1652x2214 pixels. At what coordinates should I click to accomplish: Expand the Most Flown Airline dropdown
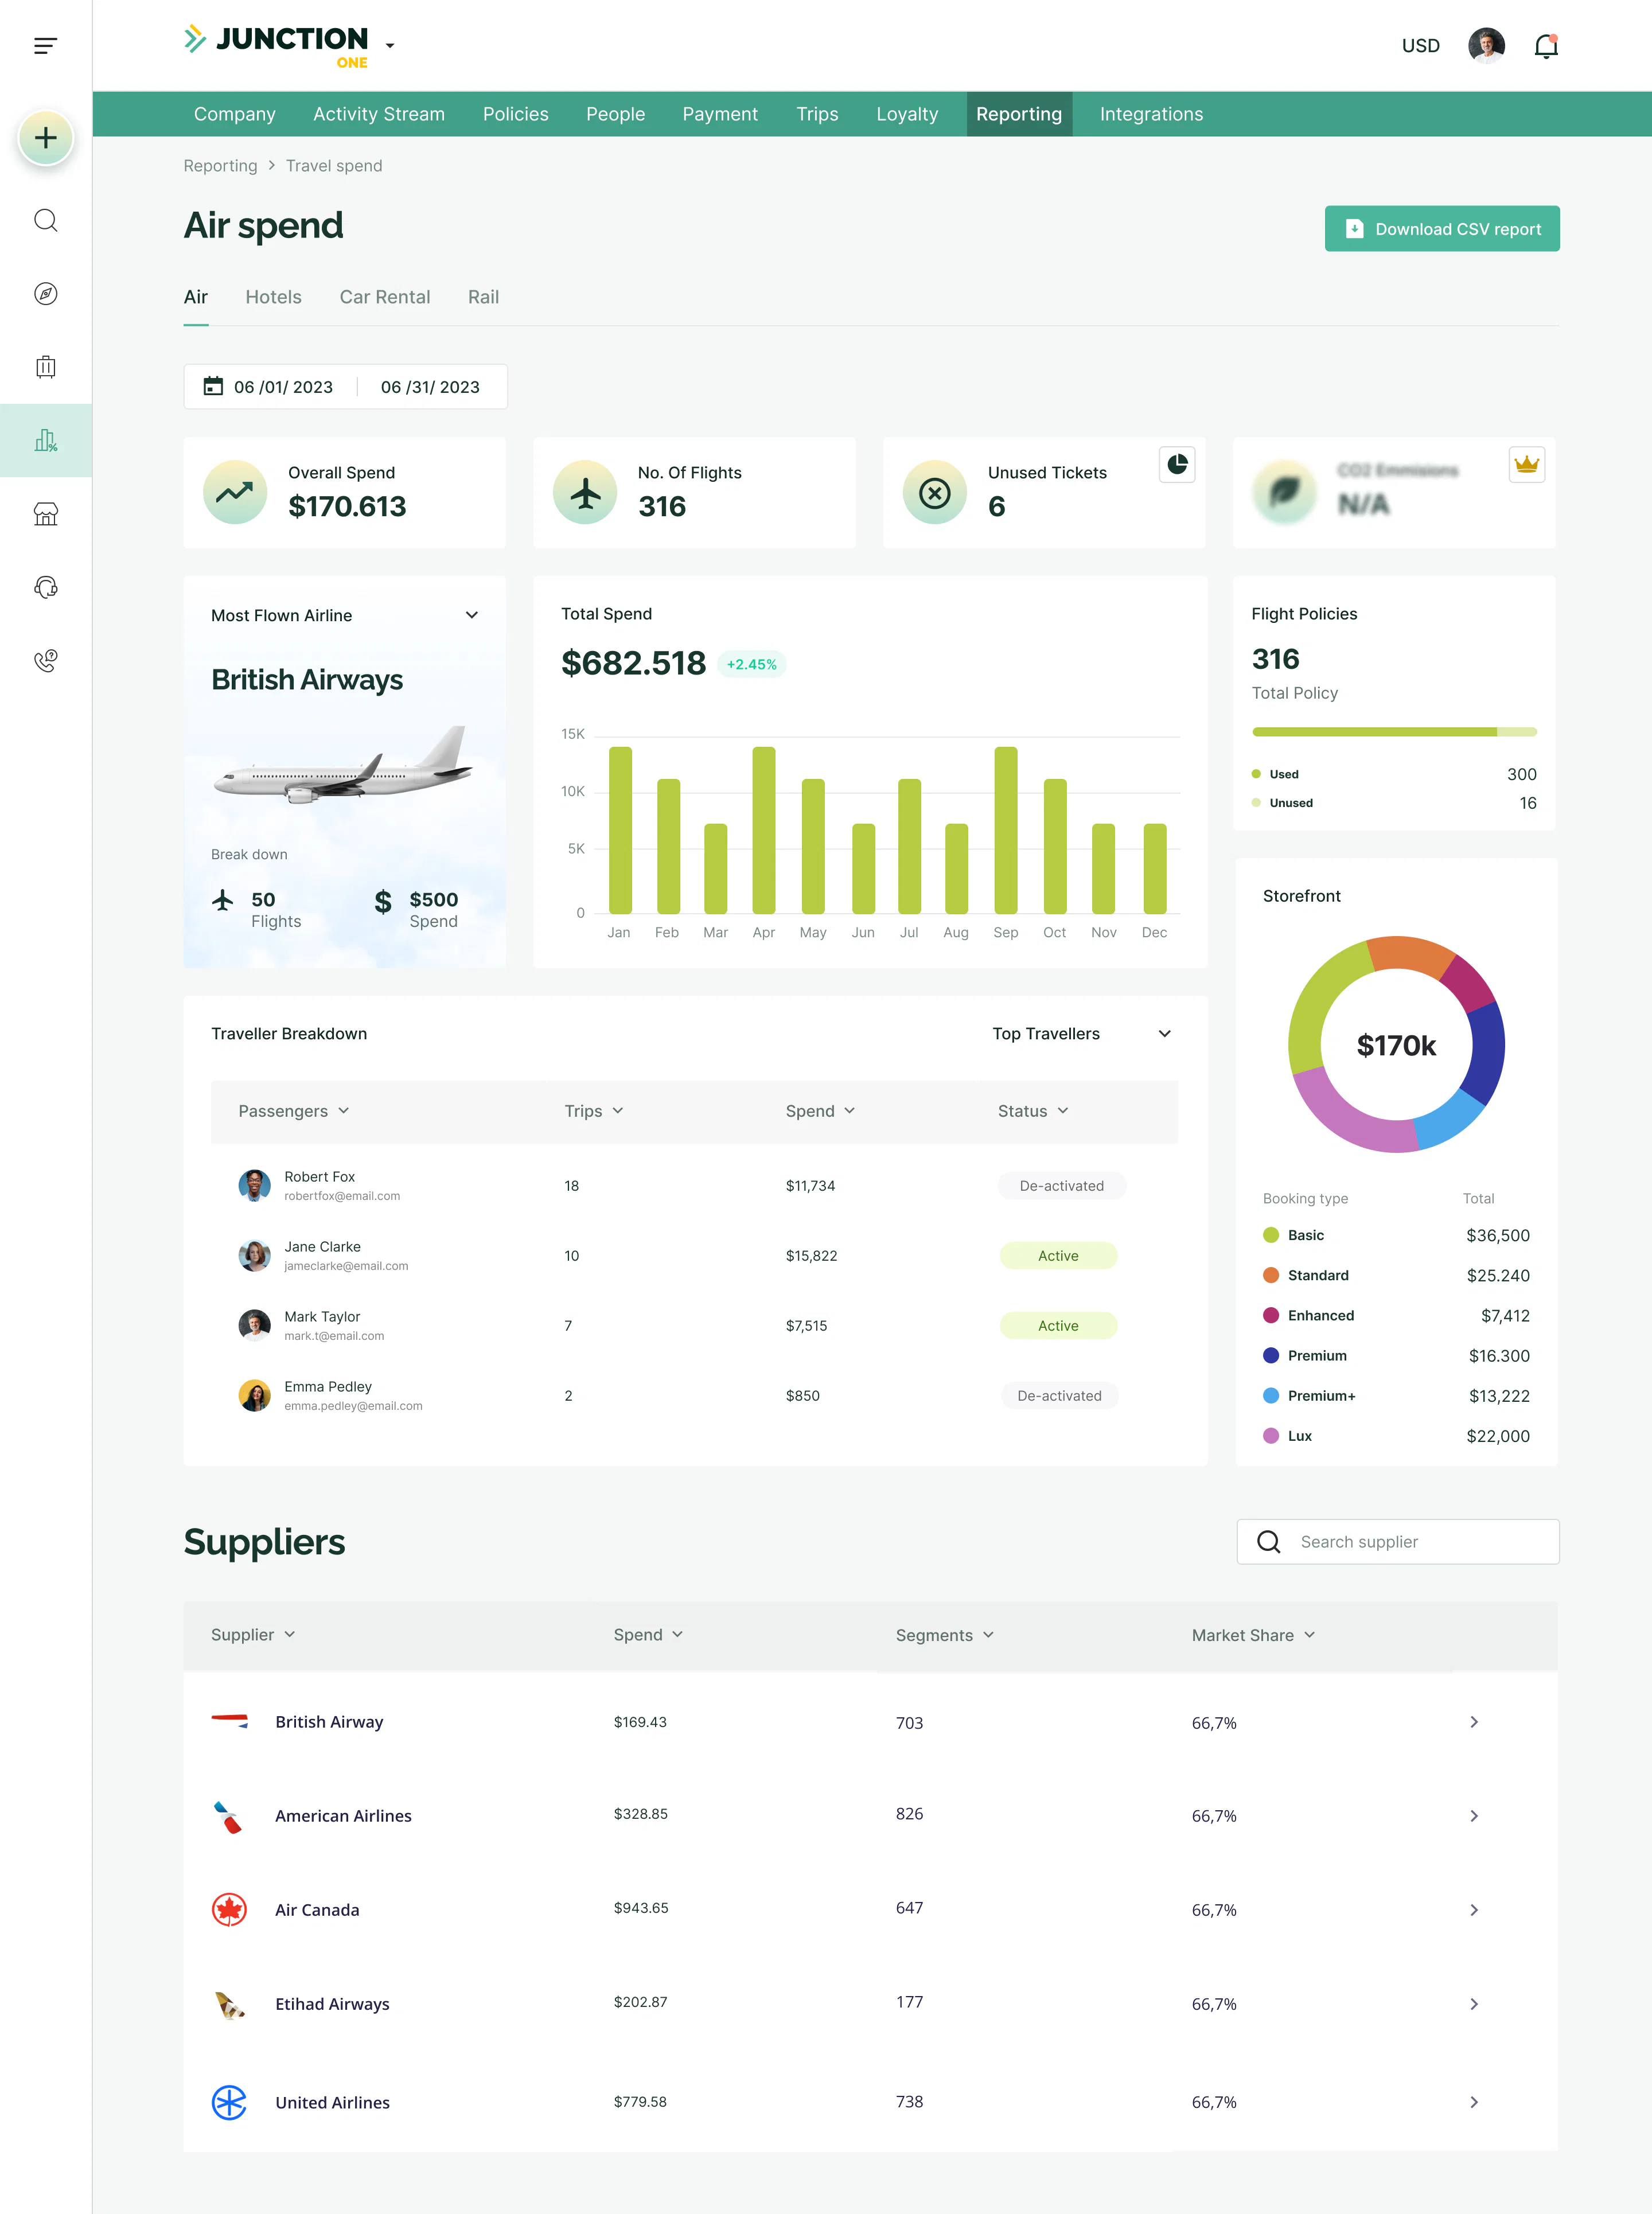click(472, 616)
